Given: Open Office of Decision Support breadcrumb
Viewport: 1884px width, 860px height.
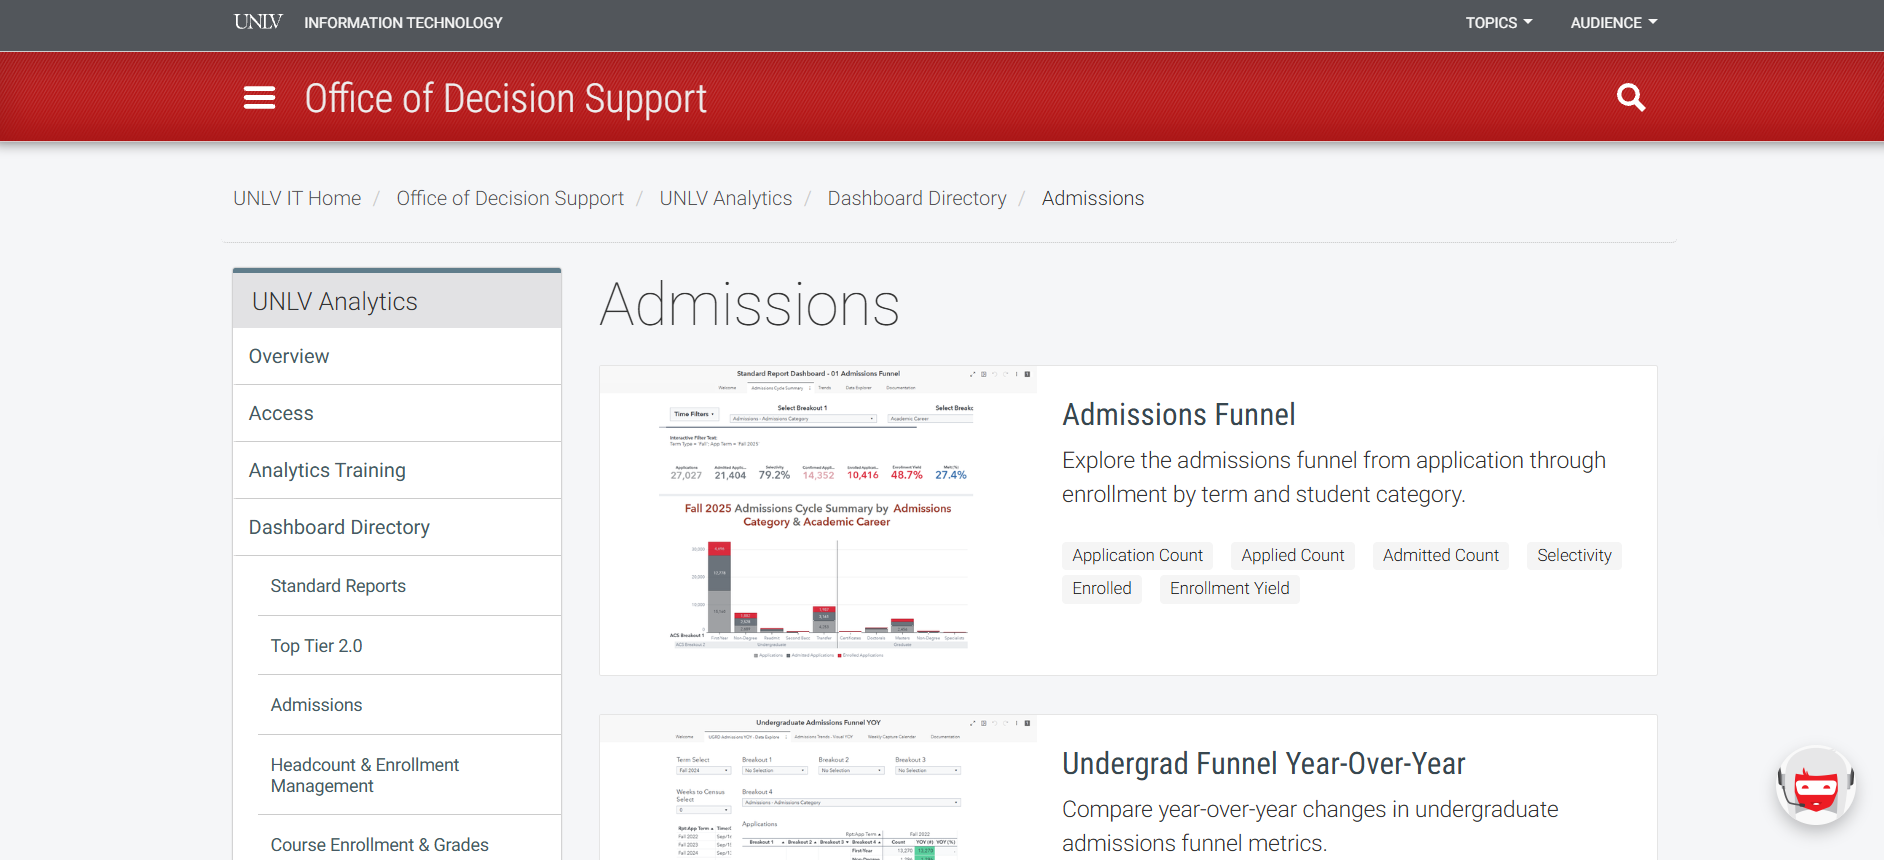Looking at the screenshot, I should click(x=510, y=198).
